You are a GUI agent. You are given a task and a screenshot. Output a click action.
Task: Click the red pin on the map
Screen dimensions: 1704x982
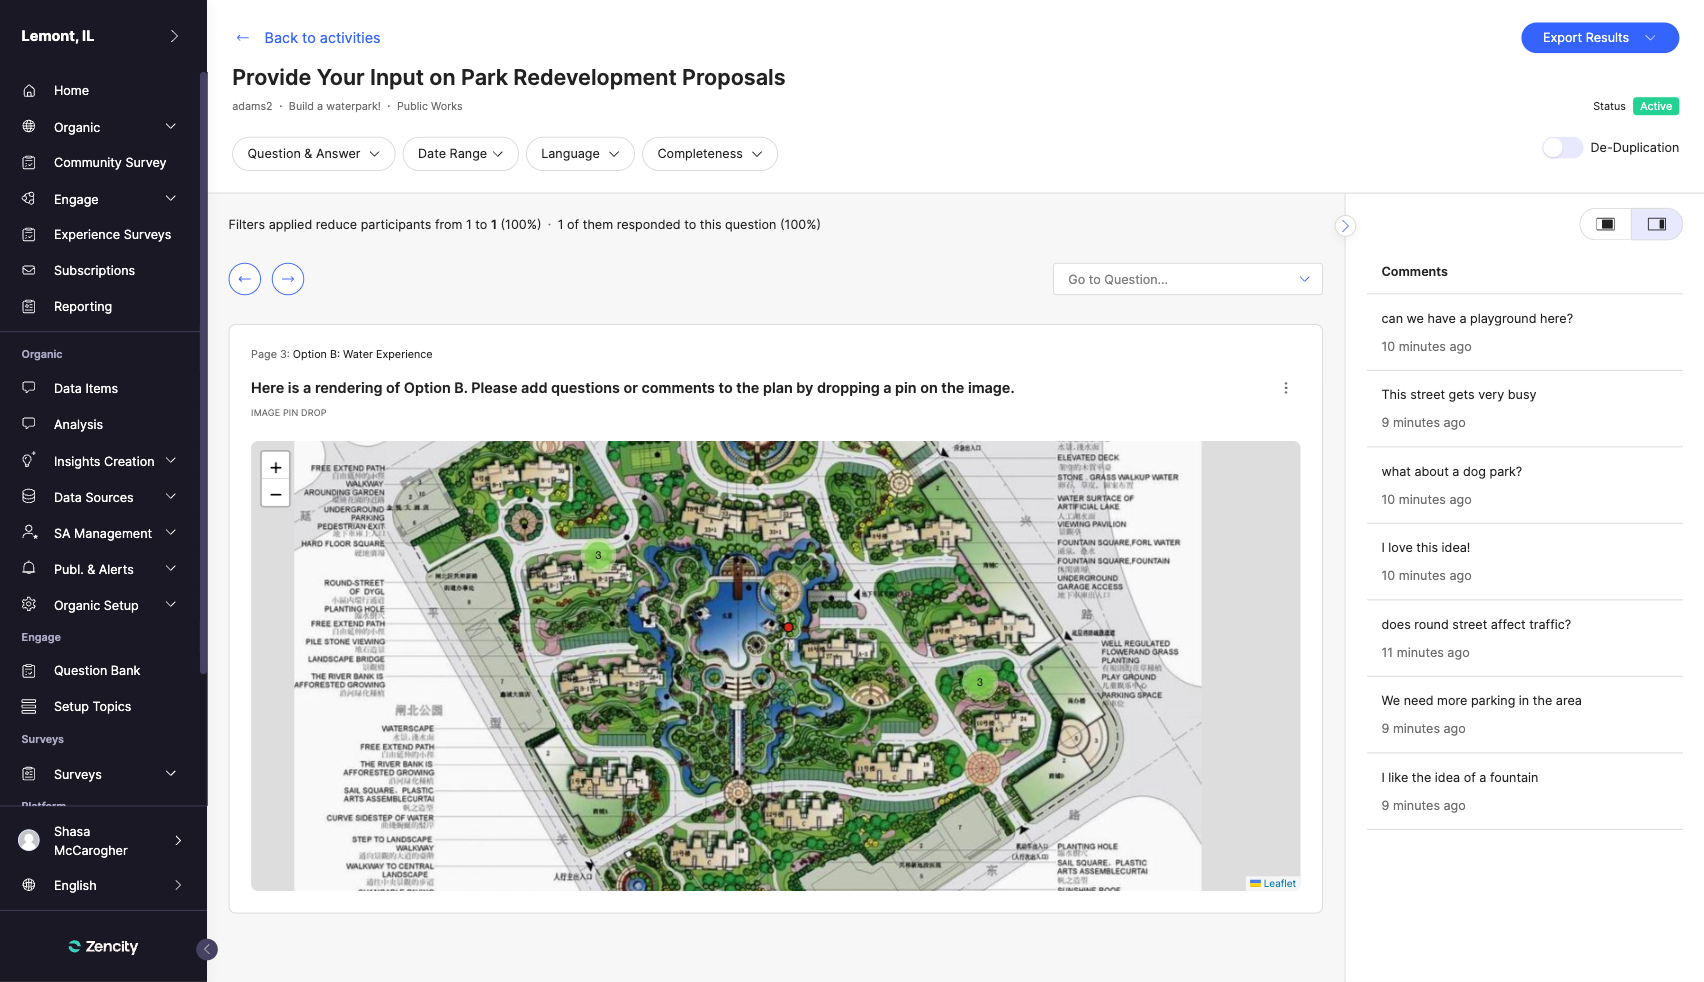click(x=788, y=627)
